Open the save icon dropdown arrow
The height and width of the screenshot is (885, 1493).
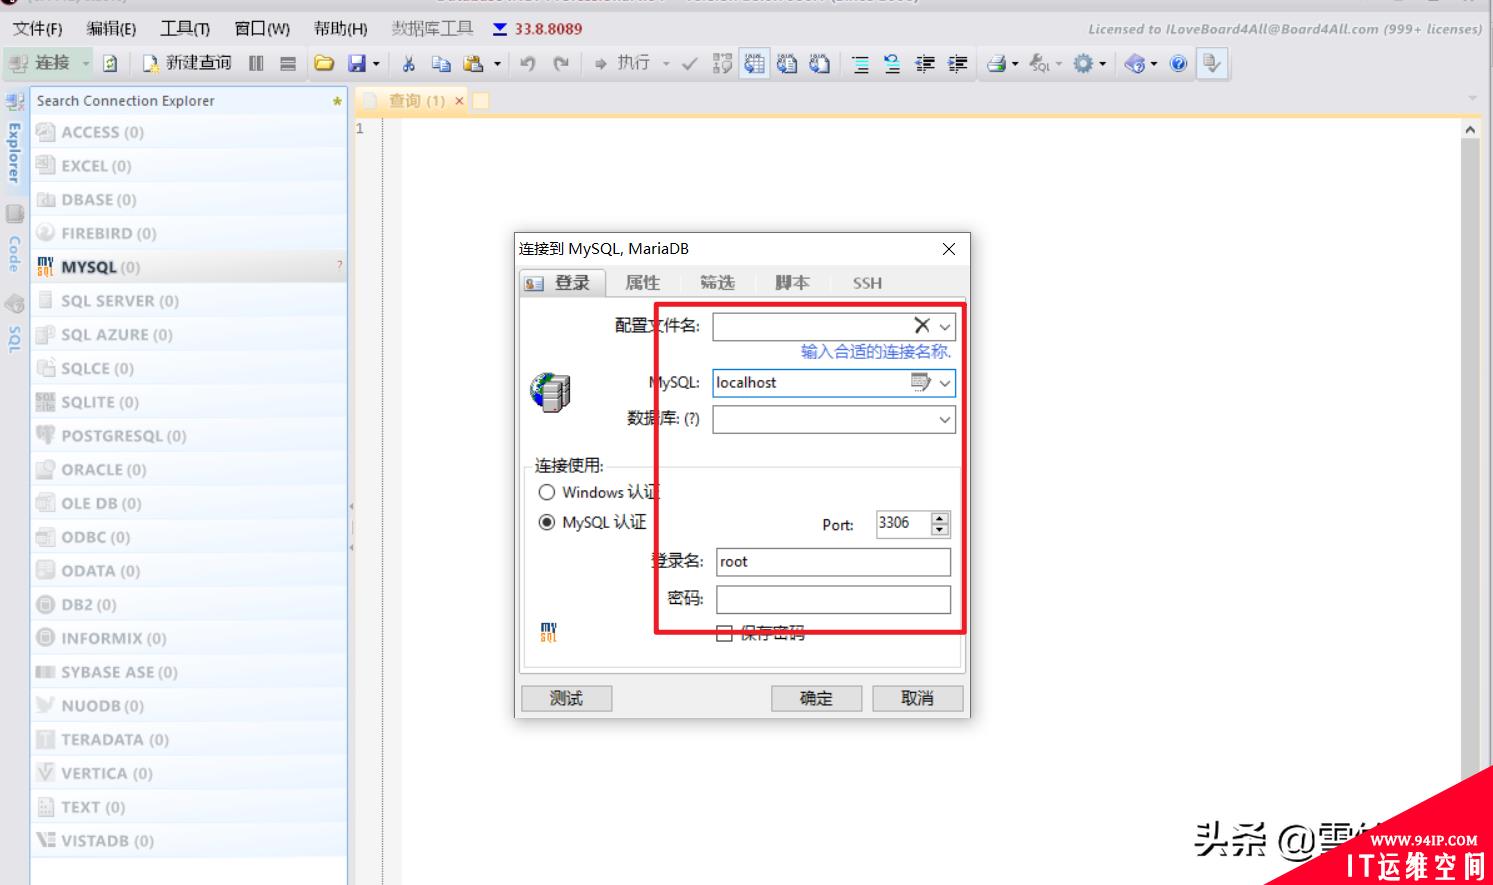[376, 64]
